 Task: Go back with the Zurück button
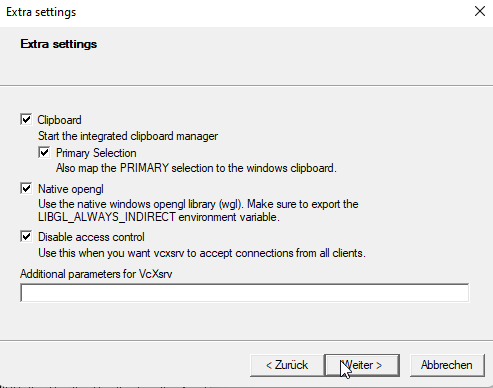(287, 365)
